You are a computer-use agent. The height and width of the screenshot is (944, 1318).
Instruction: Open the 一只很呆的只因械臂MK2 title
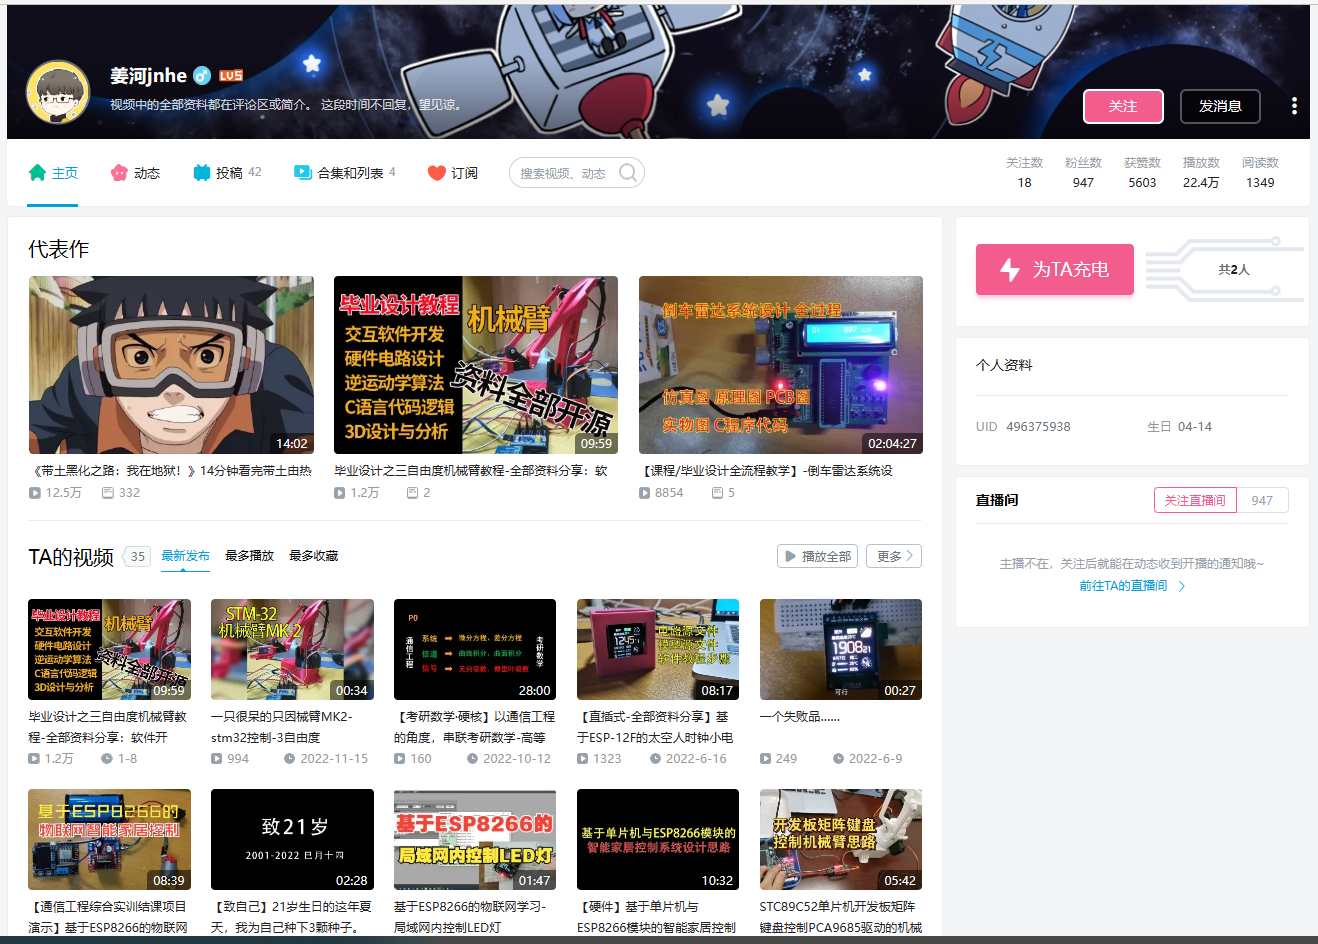tap(281, 727)
